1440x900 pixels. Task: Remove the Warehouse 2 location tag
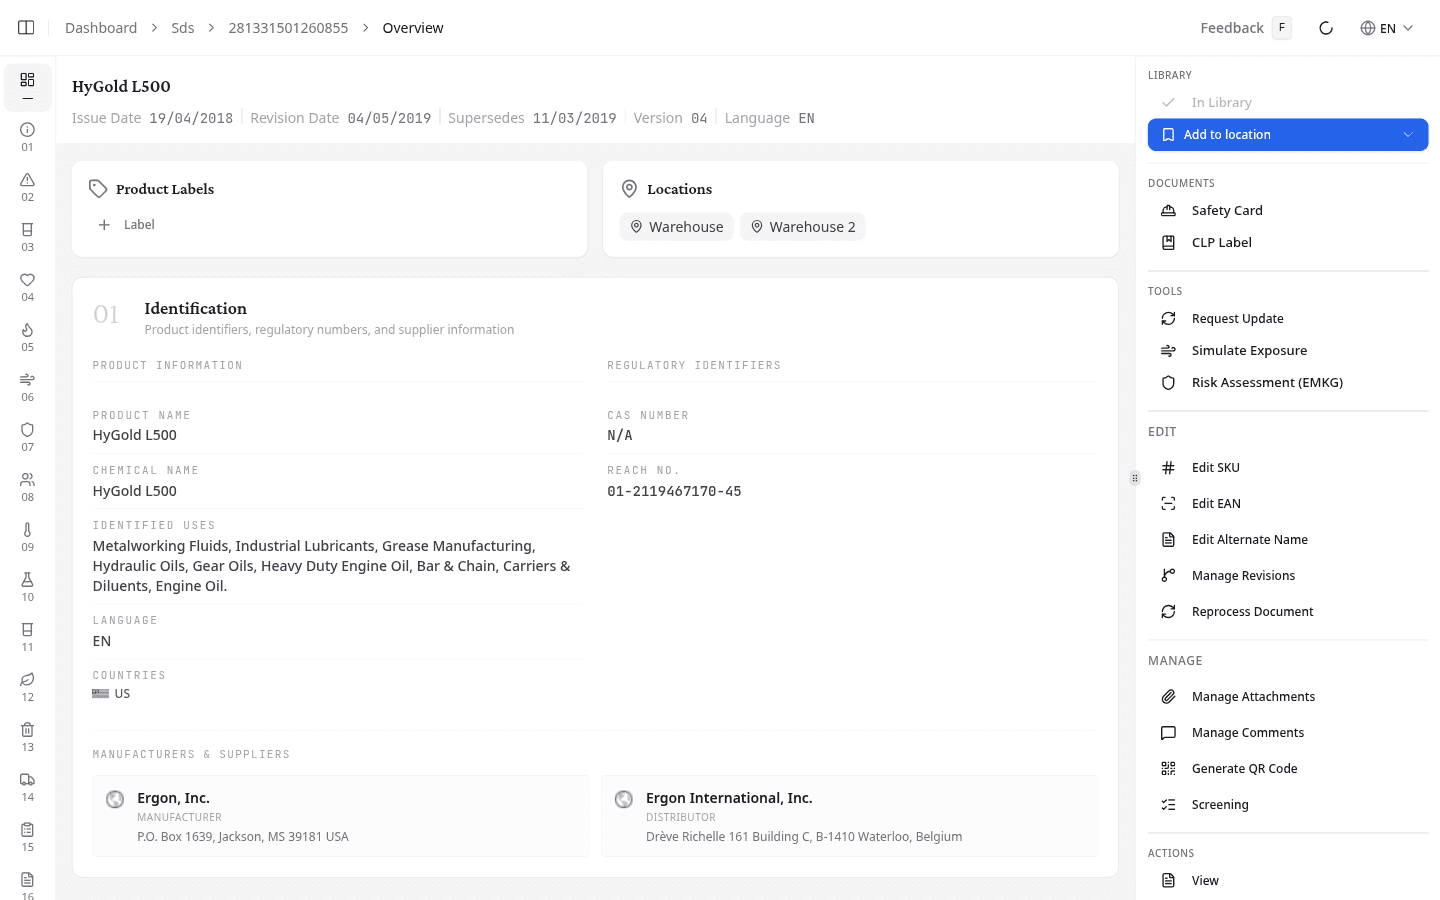point(803,226)
